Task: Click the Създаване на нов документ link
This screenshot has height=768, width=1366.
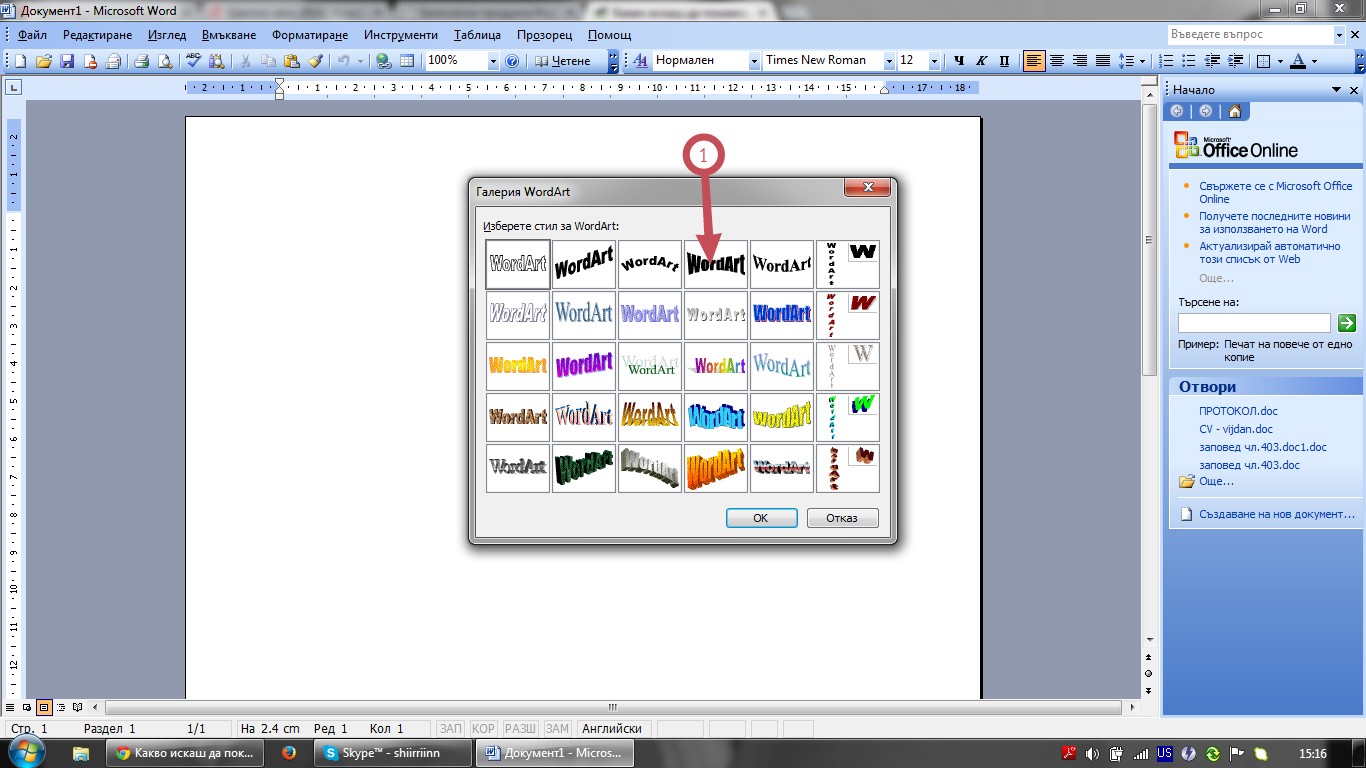Action: click(1276, 514)
